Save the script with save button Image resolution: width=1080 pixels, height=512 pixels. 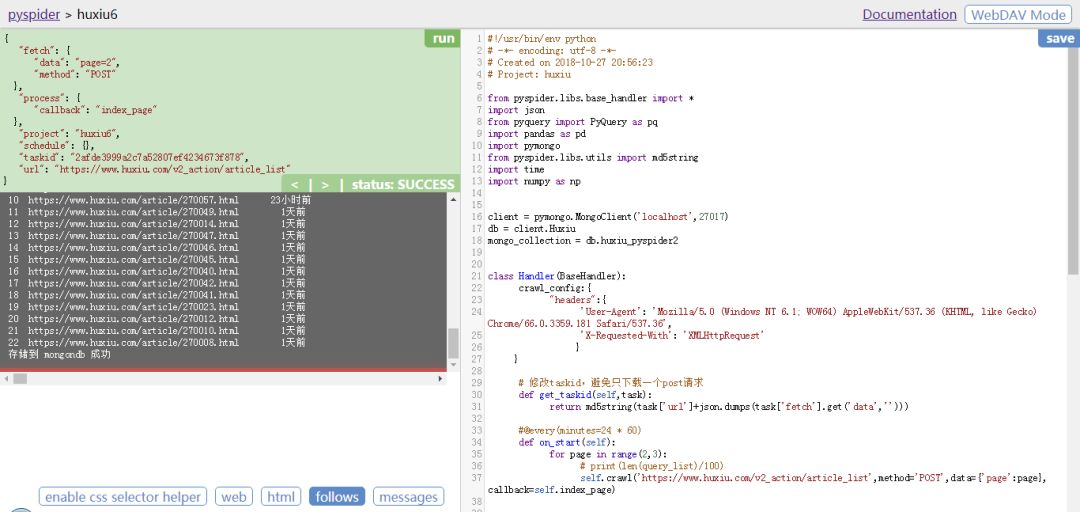1059,39
